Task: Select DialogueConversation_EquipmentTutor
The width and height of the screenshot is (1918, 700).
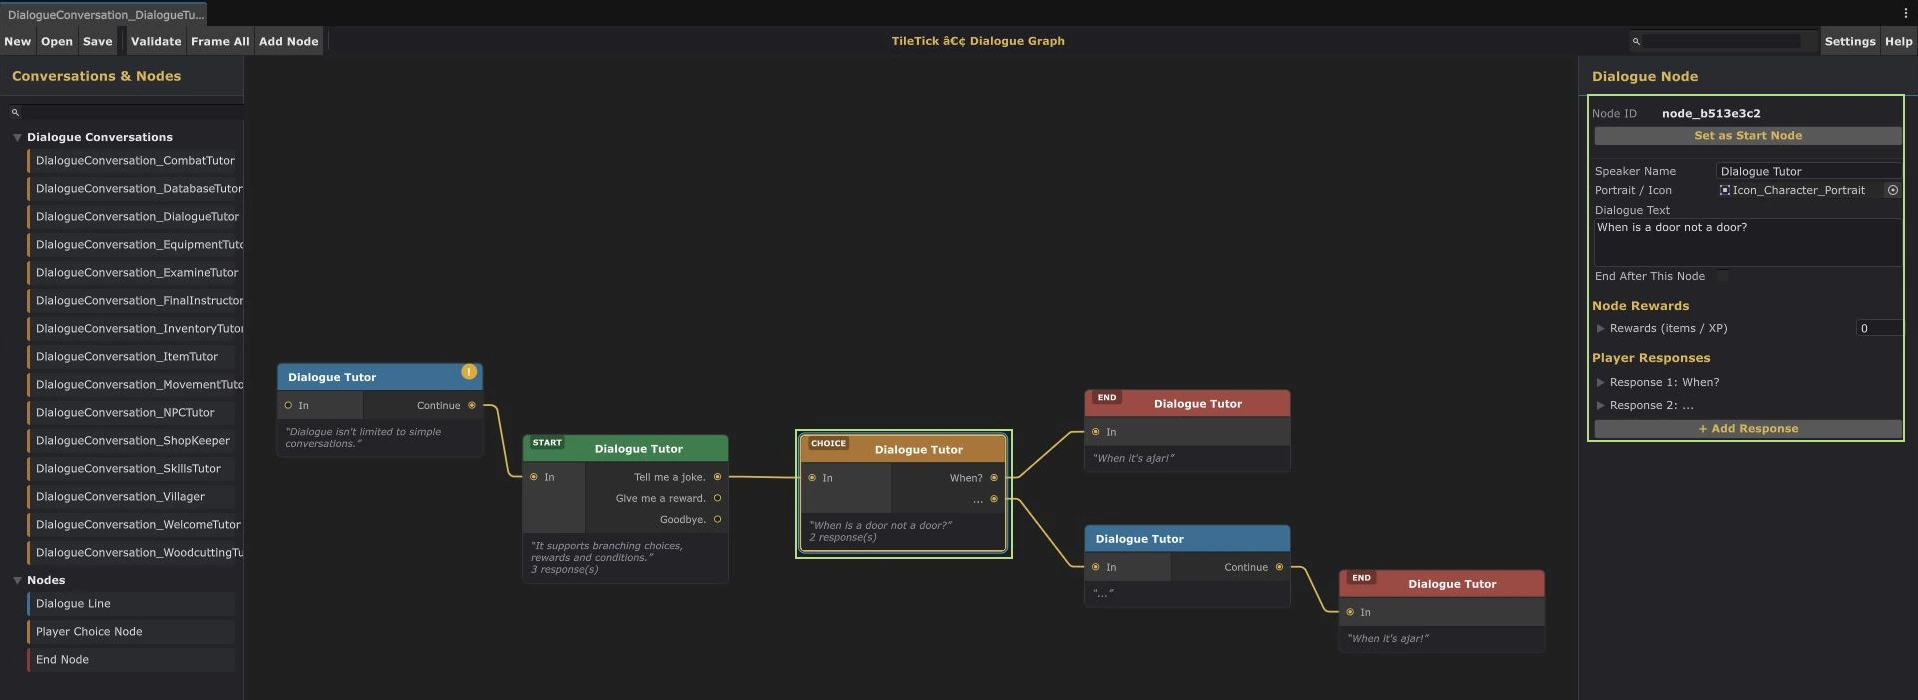Action: point(135,244)
